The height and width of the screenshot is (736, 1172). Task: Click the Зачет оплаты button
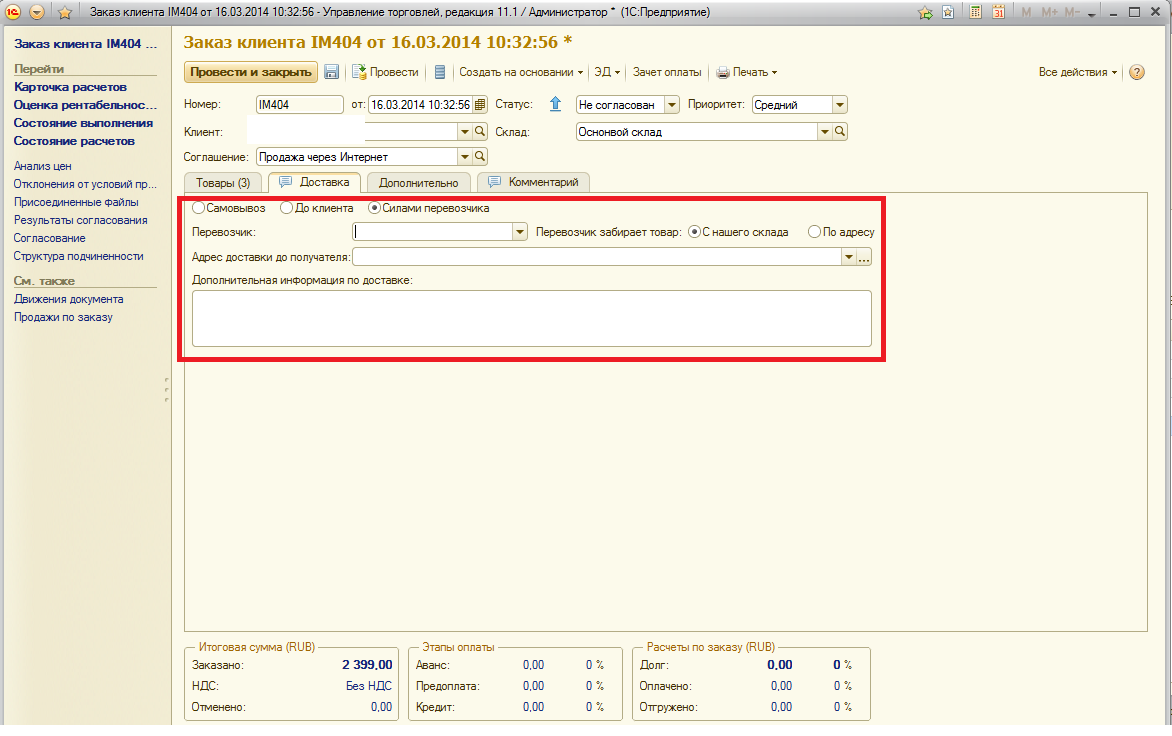(x=667, y=72)
